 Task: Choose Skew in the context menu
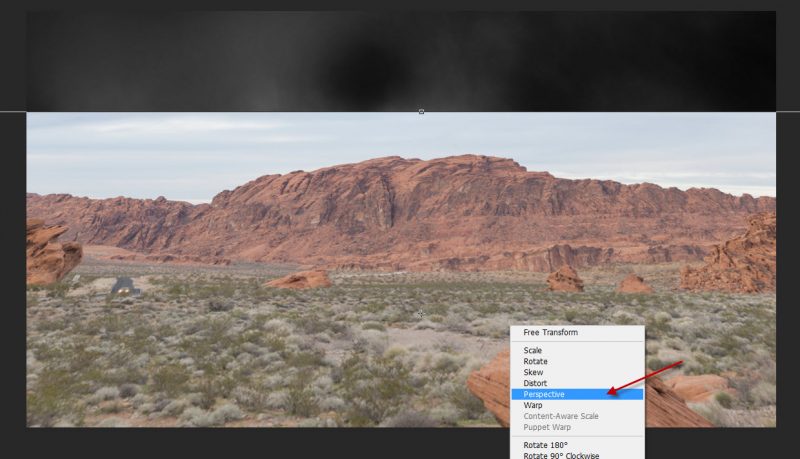tap(533, 372)
